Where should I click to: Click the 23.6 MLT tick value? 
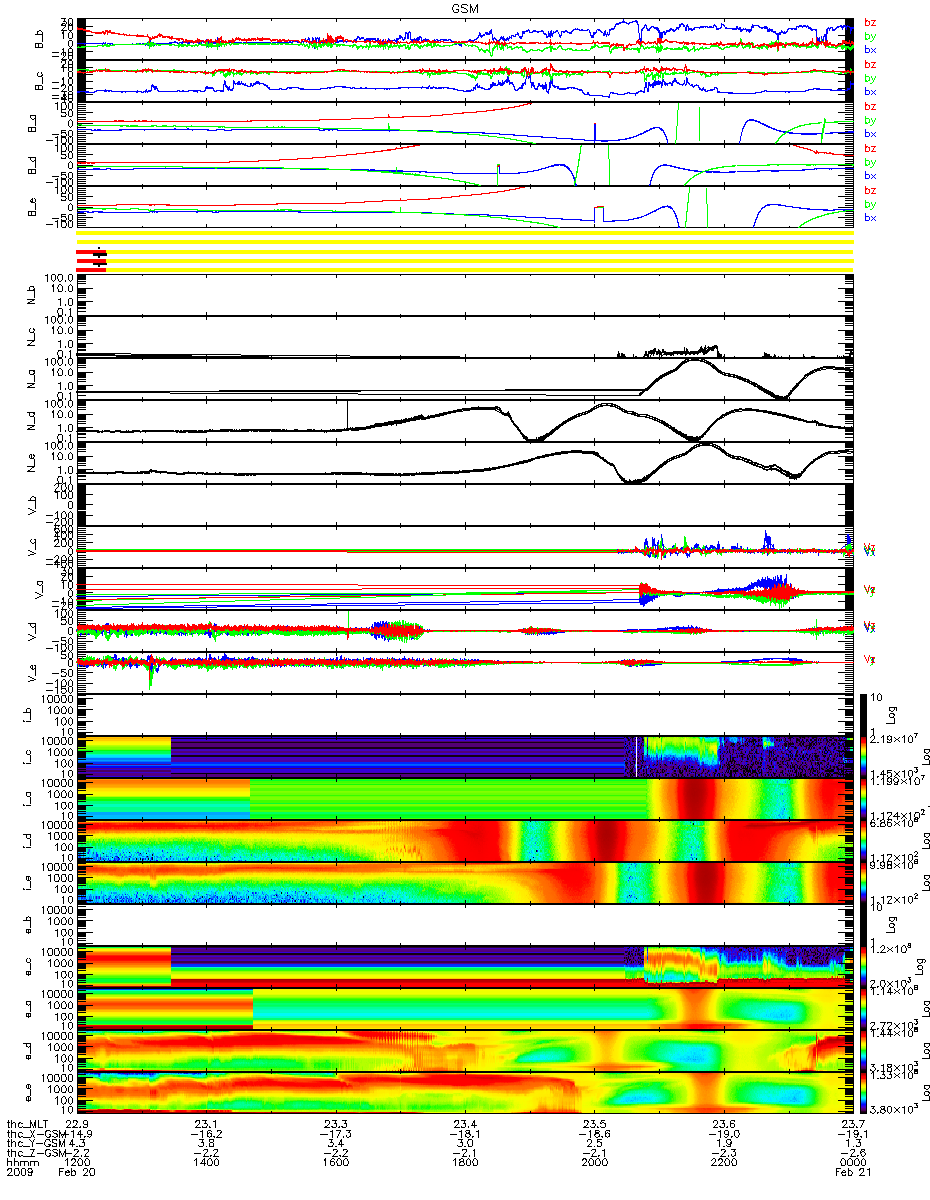(723, 1123)
